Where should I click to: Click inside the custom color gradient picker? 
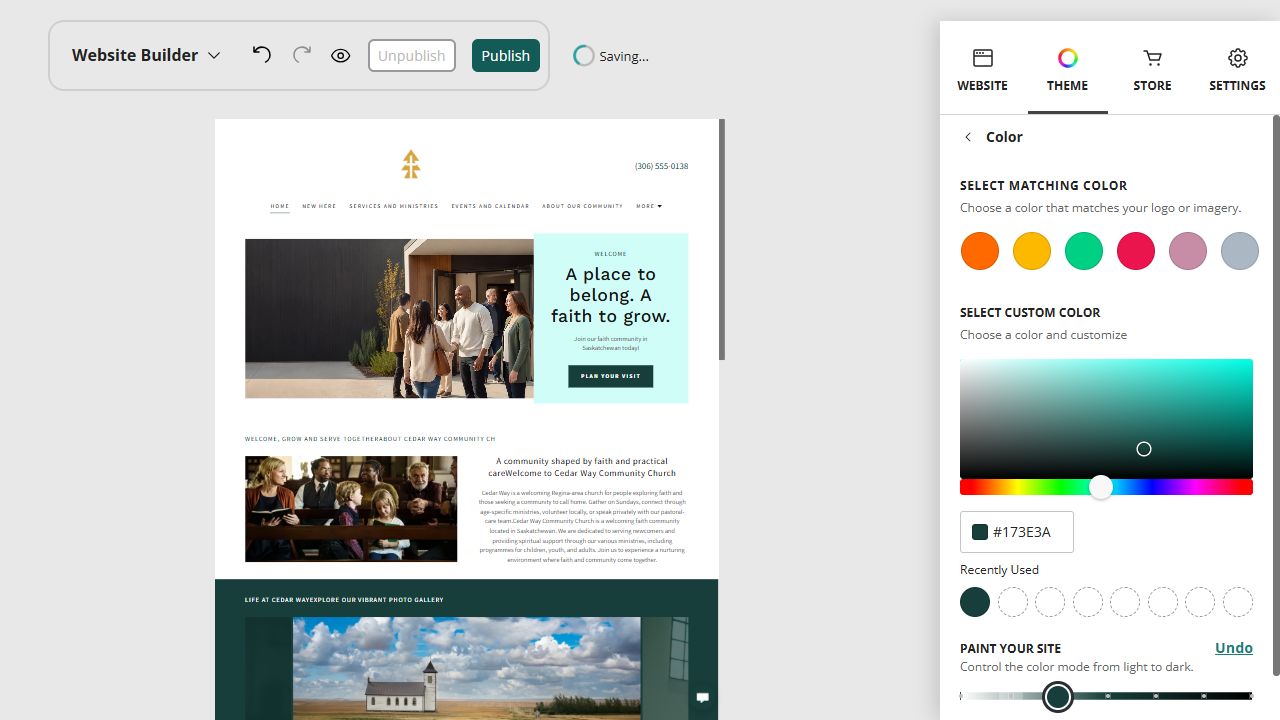1106,418
